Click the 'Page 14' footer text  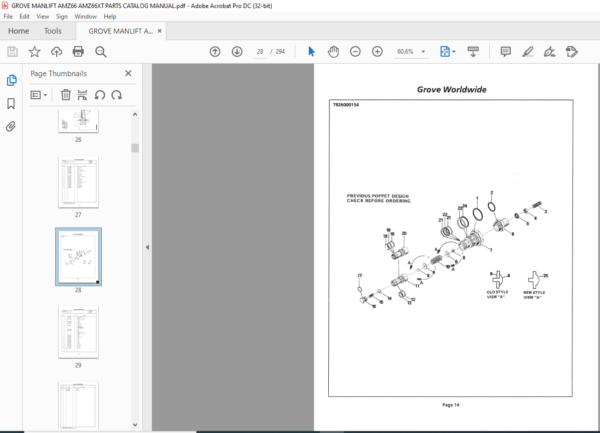(451, 405)
